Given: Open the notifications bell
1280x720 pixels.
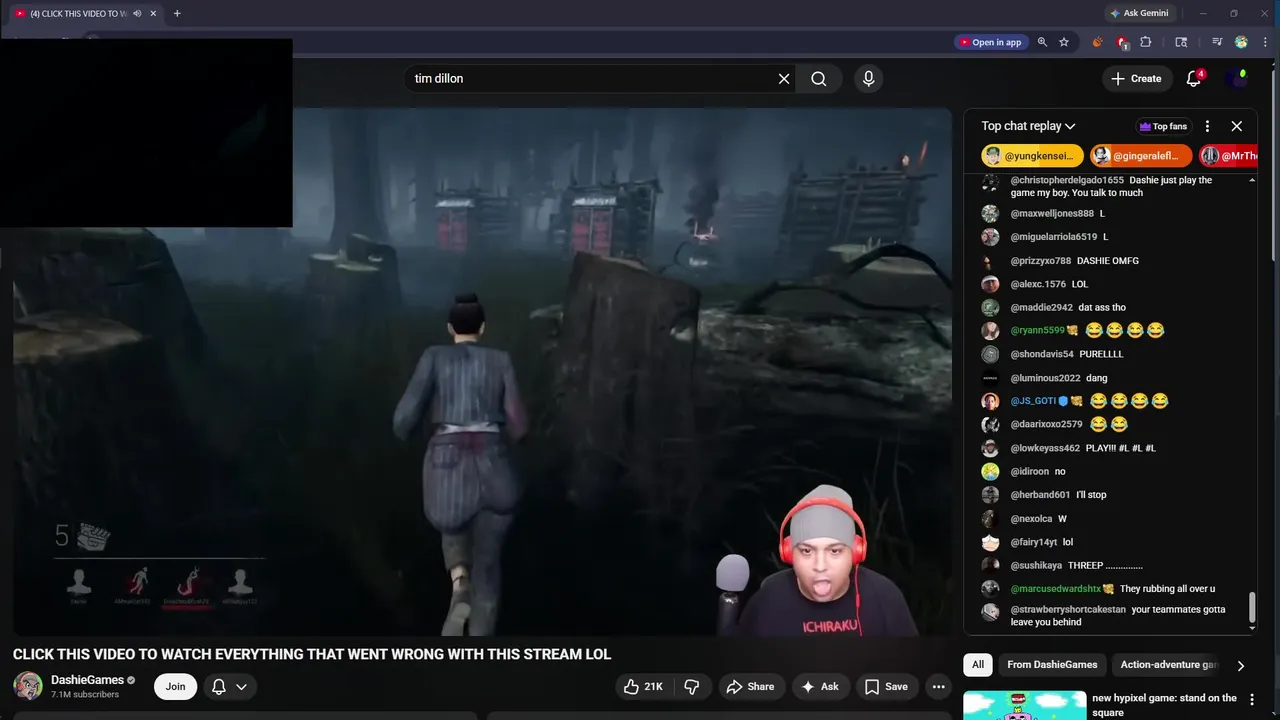Looking at the screenshot, I should [x=1194, y=78].
